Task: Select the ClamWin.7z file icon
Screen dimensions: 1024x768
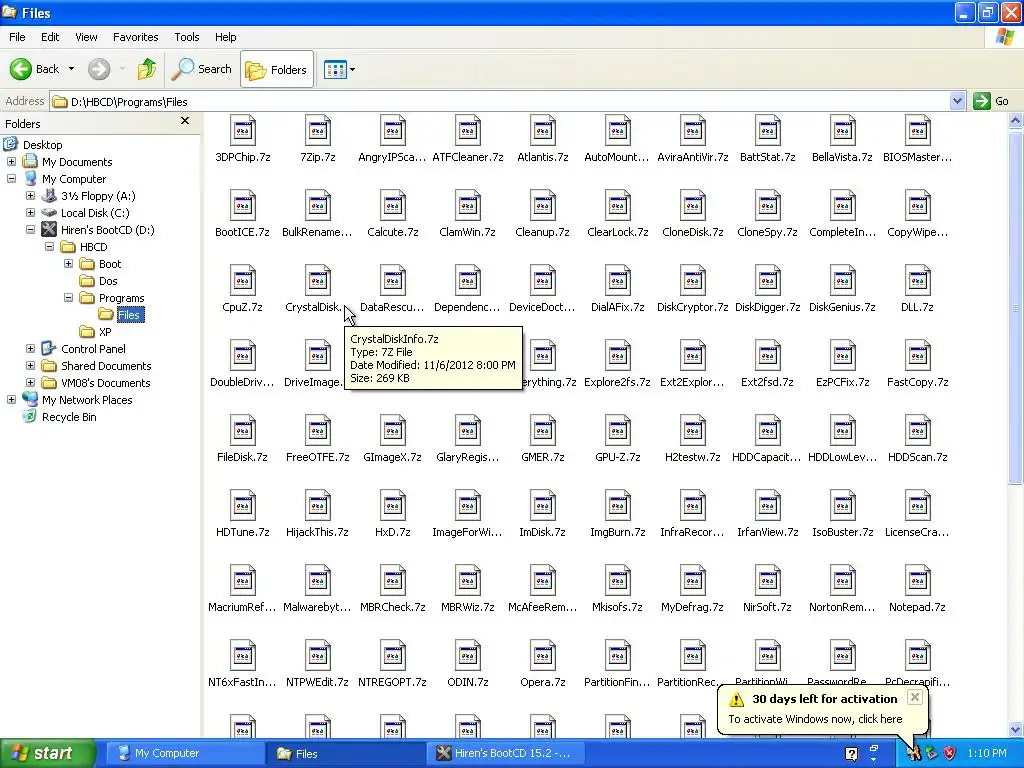Action: tap(468, 206)
